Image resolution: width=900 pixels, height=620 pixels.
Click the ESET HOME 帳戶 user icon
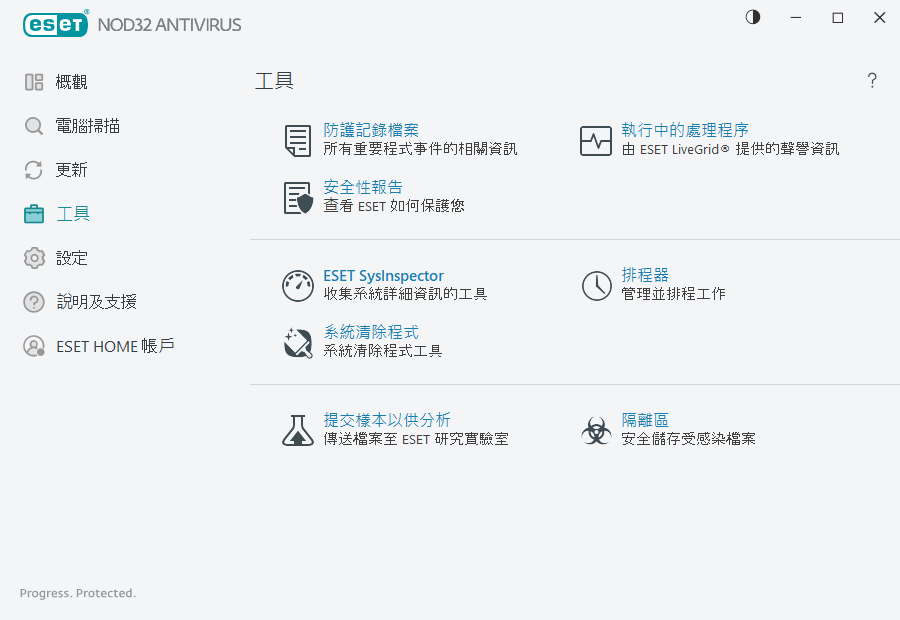pos(34,346)
